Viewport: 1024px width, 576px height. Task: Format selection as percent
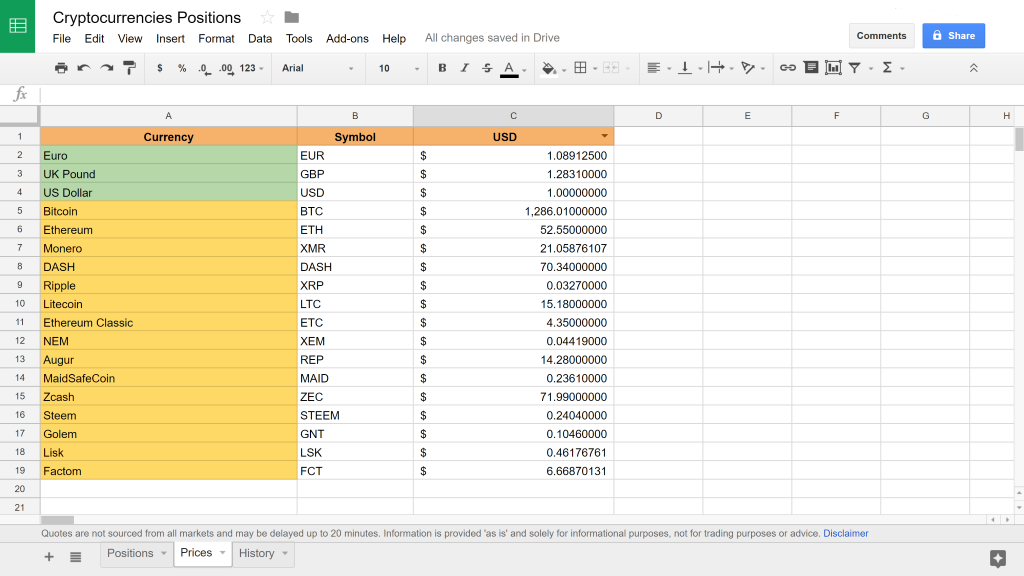click(182, 68)
